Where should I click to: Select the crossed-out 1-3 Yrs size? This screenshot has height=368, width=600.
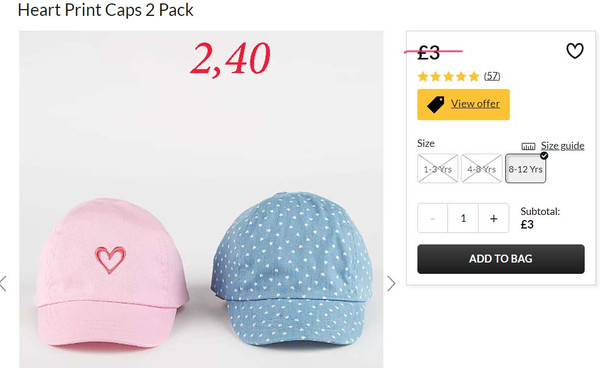pos(438,168)
